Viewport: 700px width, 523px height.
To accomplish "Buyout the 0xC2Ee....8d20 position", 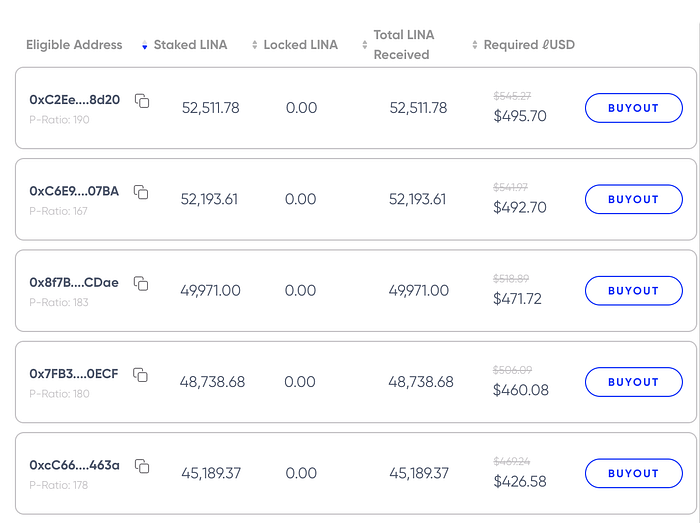I will tap(633, 108).
